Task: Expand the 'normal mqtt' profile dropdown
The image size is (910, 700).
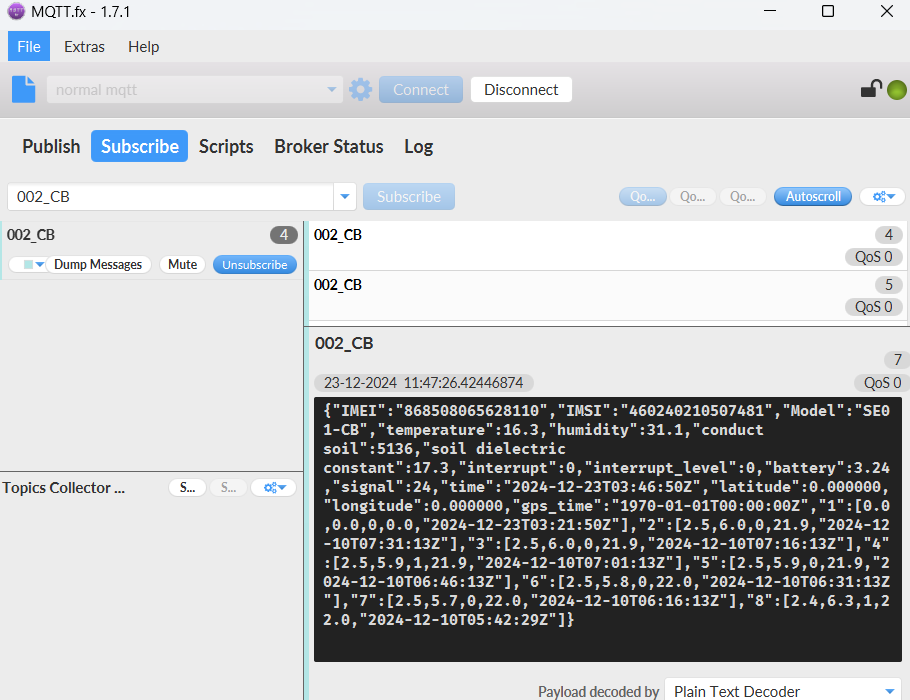Action: (x=331, y=90)
